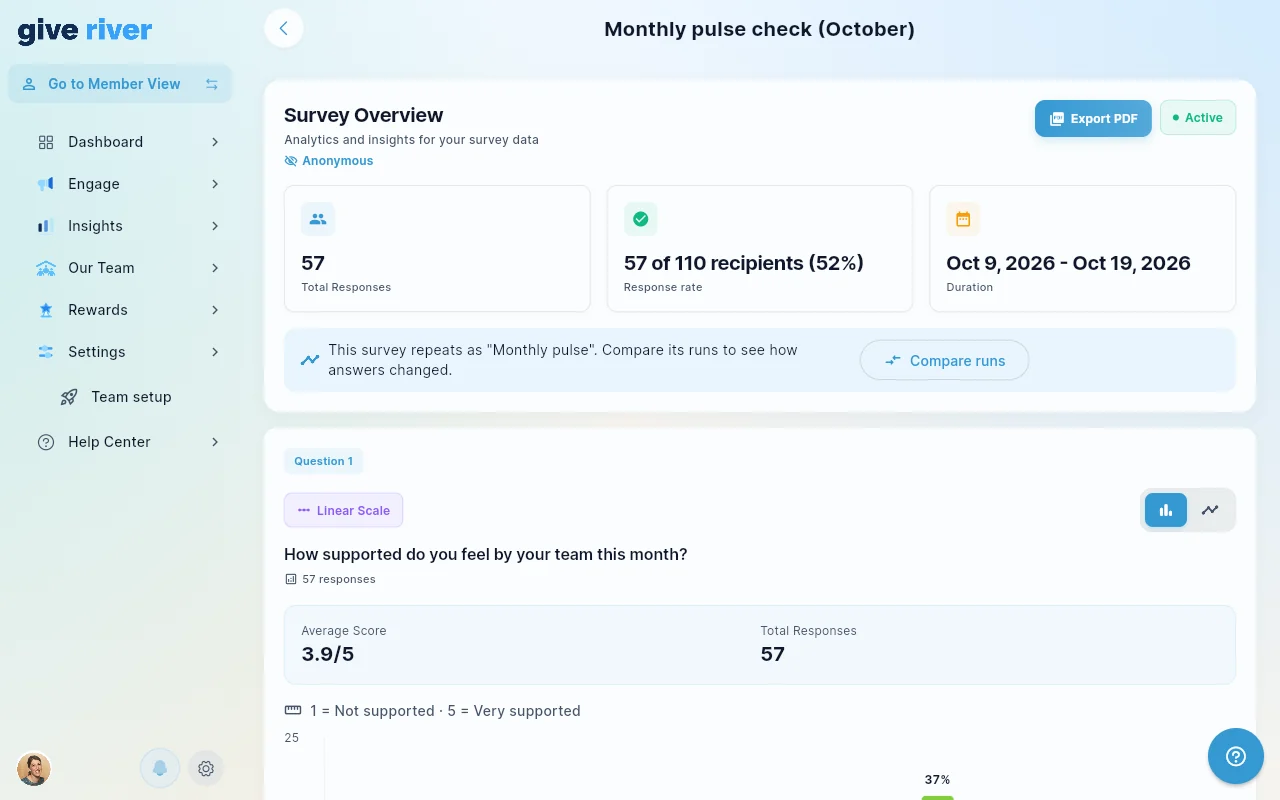Click the Engage megaphone icon
Image resolution: width=1280 pixels, height=800 pixels.
click(46, 184)
